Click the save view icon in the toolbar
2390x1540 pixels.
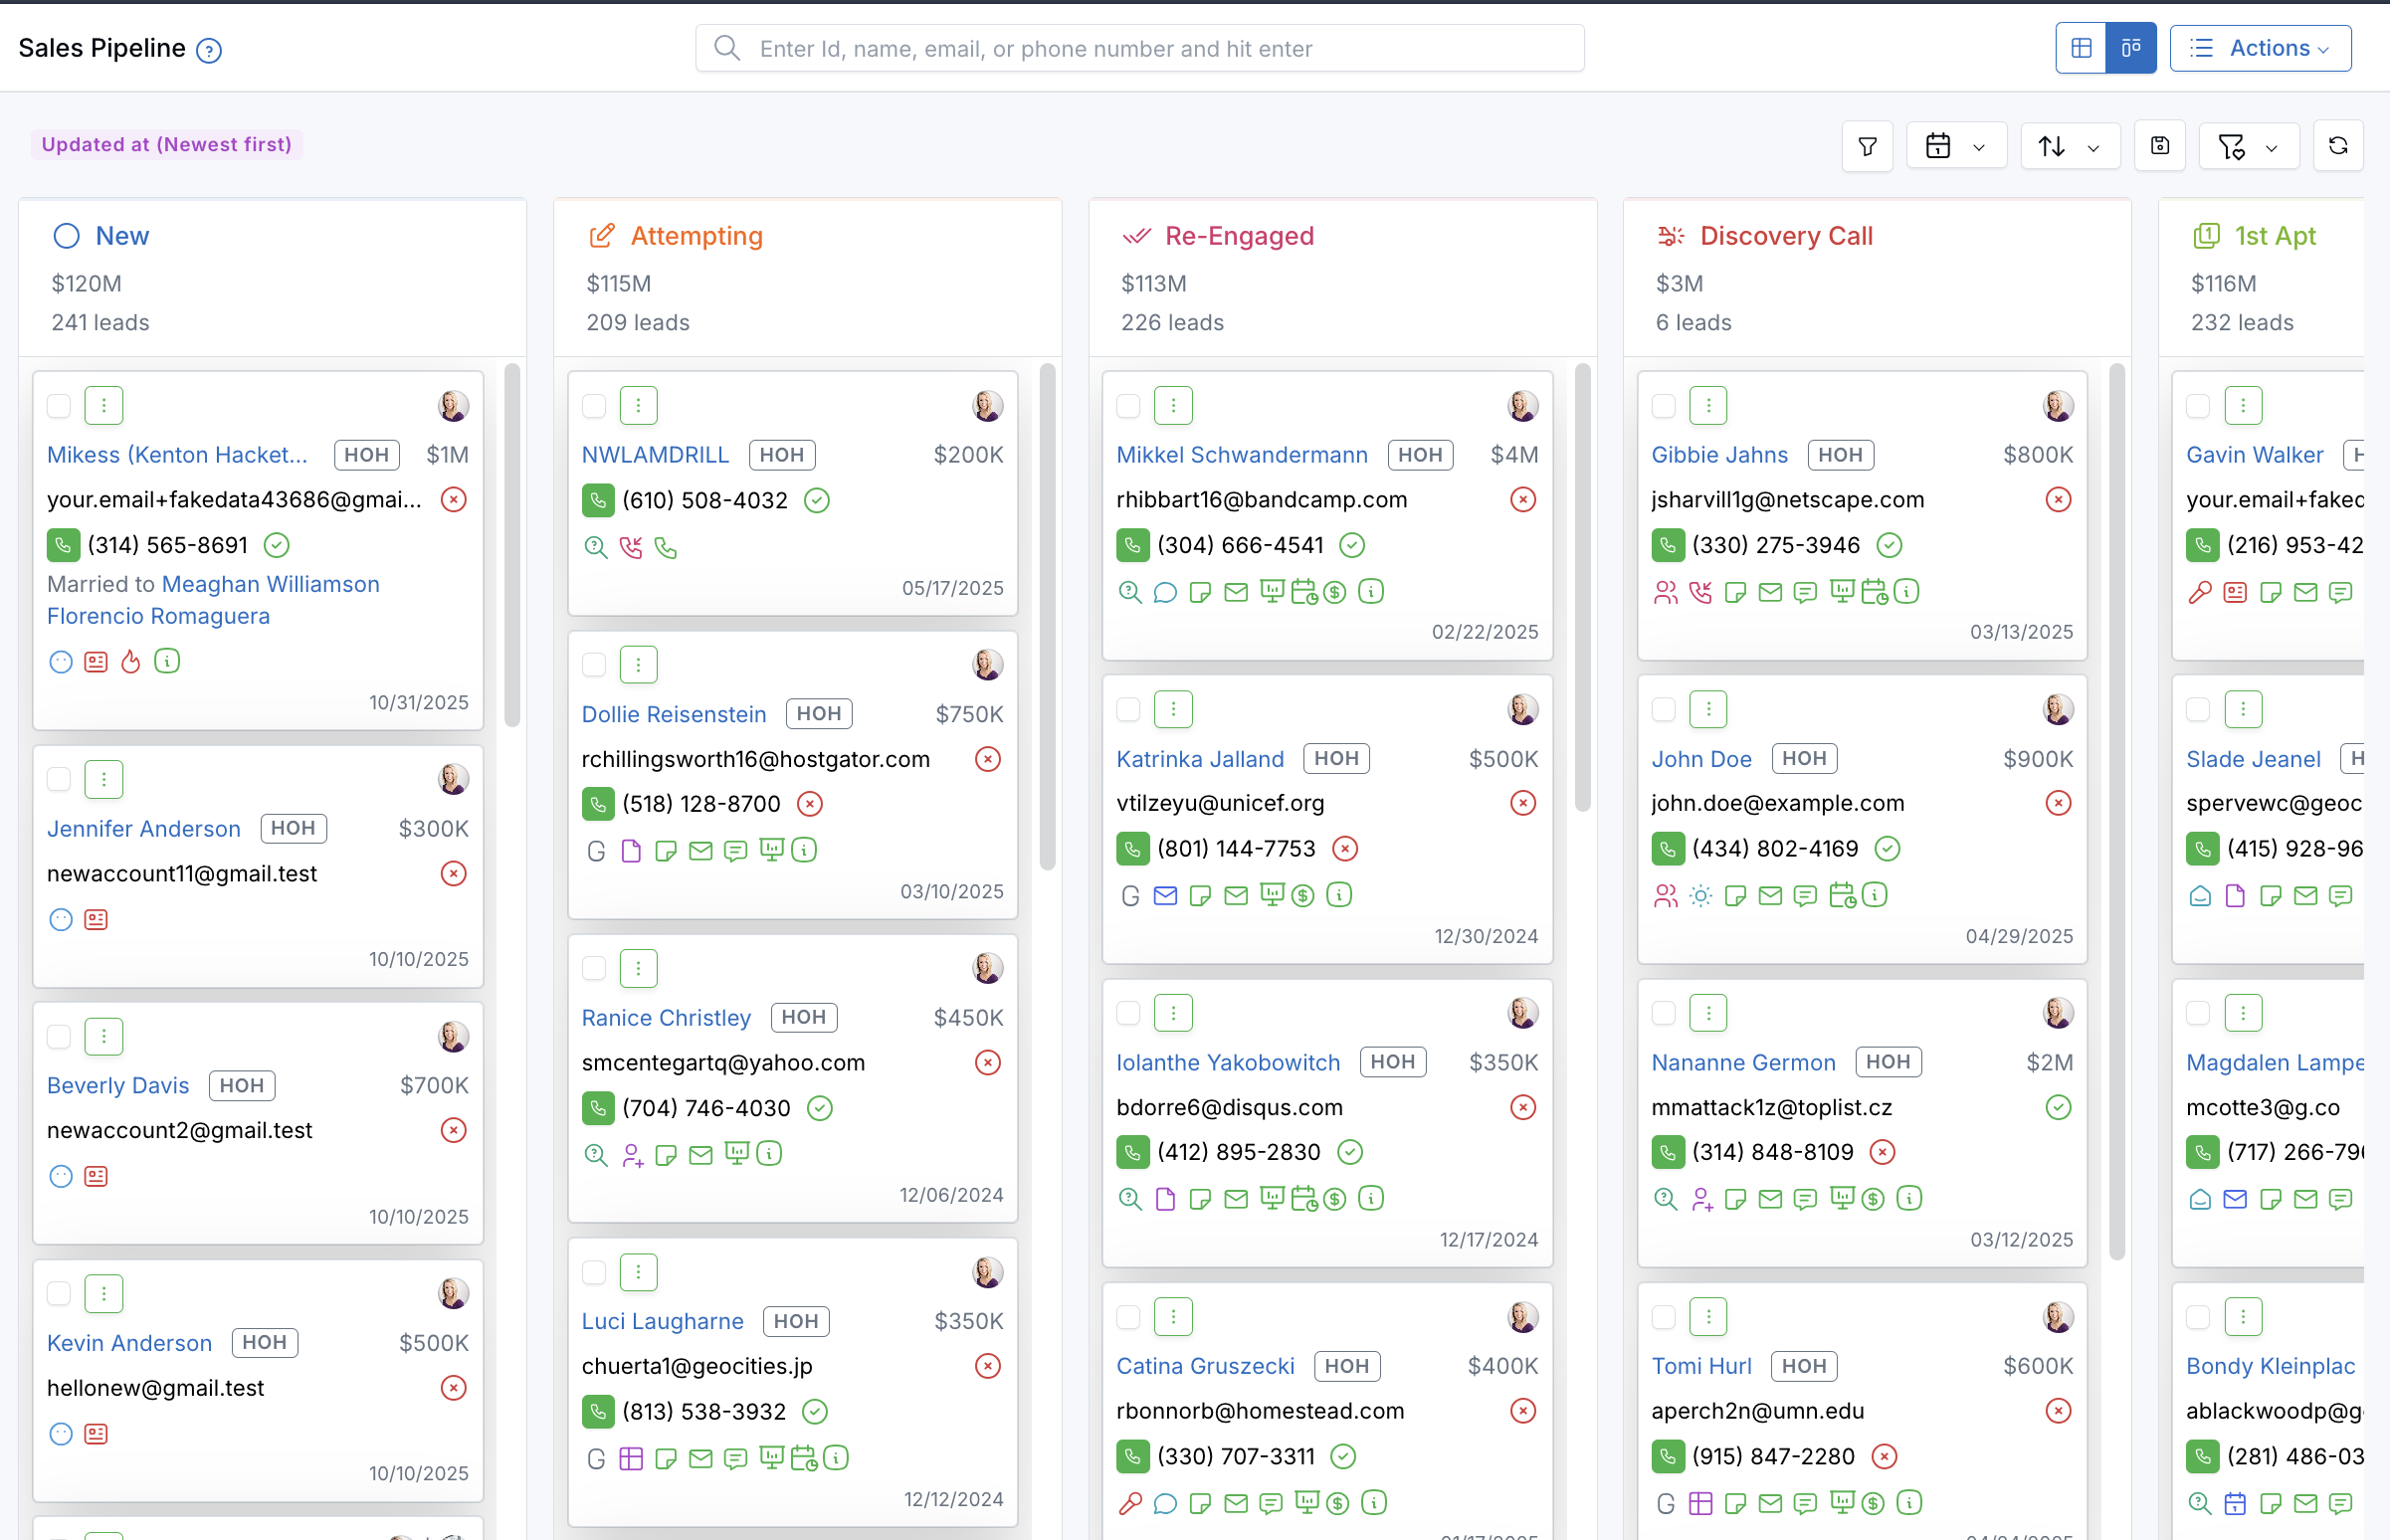pyautogui.click(x=2159, y=146)
